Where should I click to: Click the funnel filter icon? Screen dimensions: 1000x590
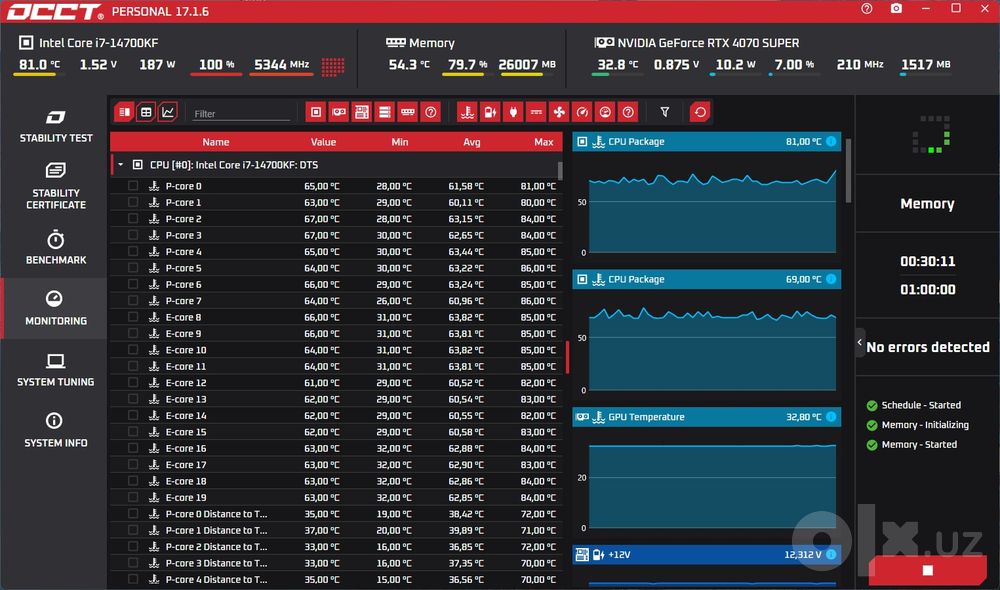665,112
